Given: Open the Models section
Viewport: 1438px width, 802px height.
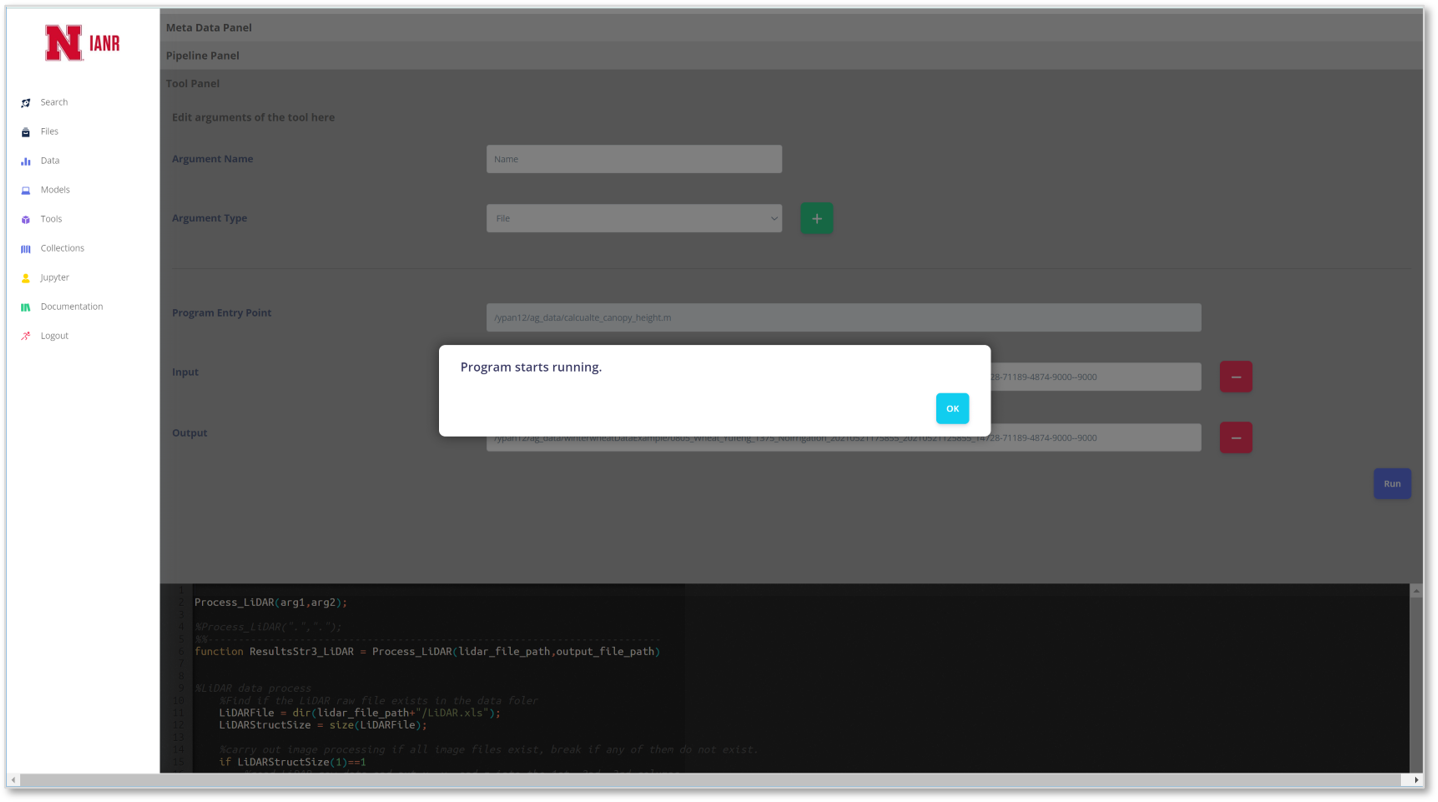Looking at the screenshot, I should tap(55, 189).
